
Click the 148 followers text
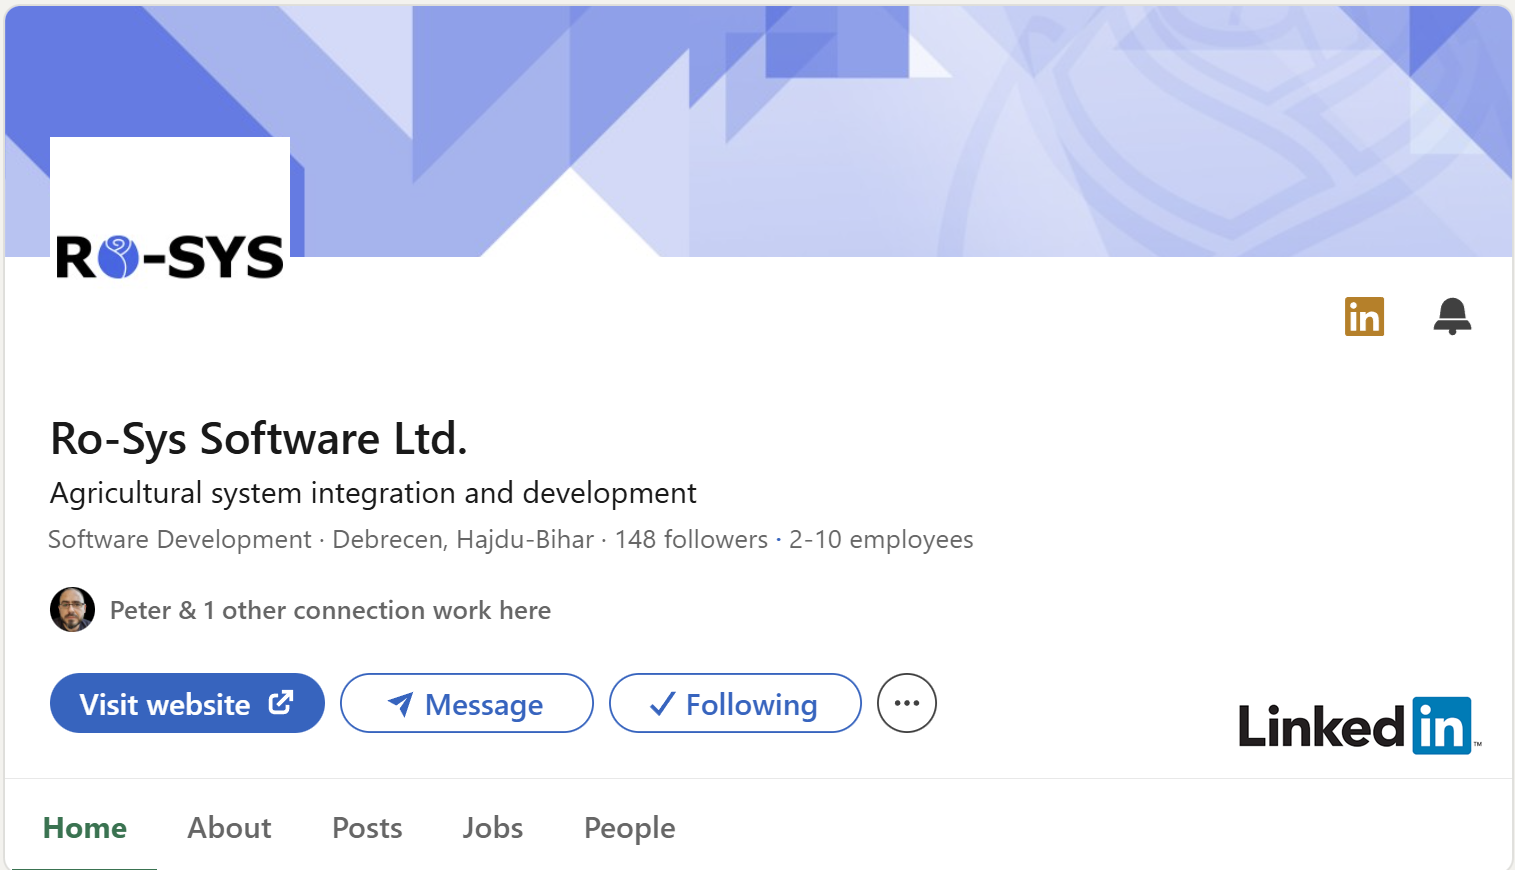coord(691,540)
